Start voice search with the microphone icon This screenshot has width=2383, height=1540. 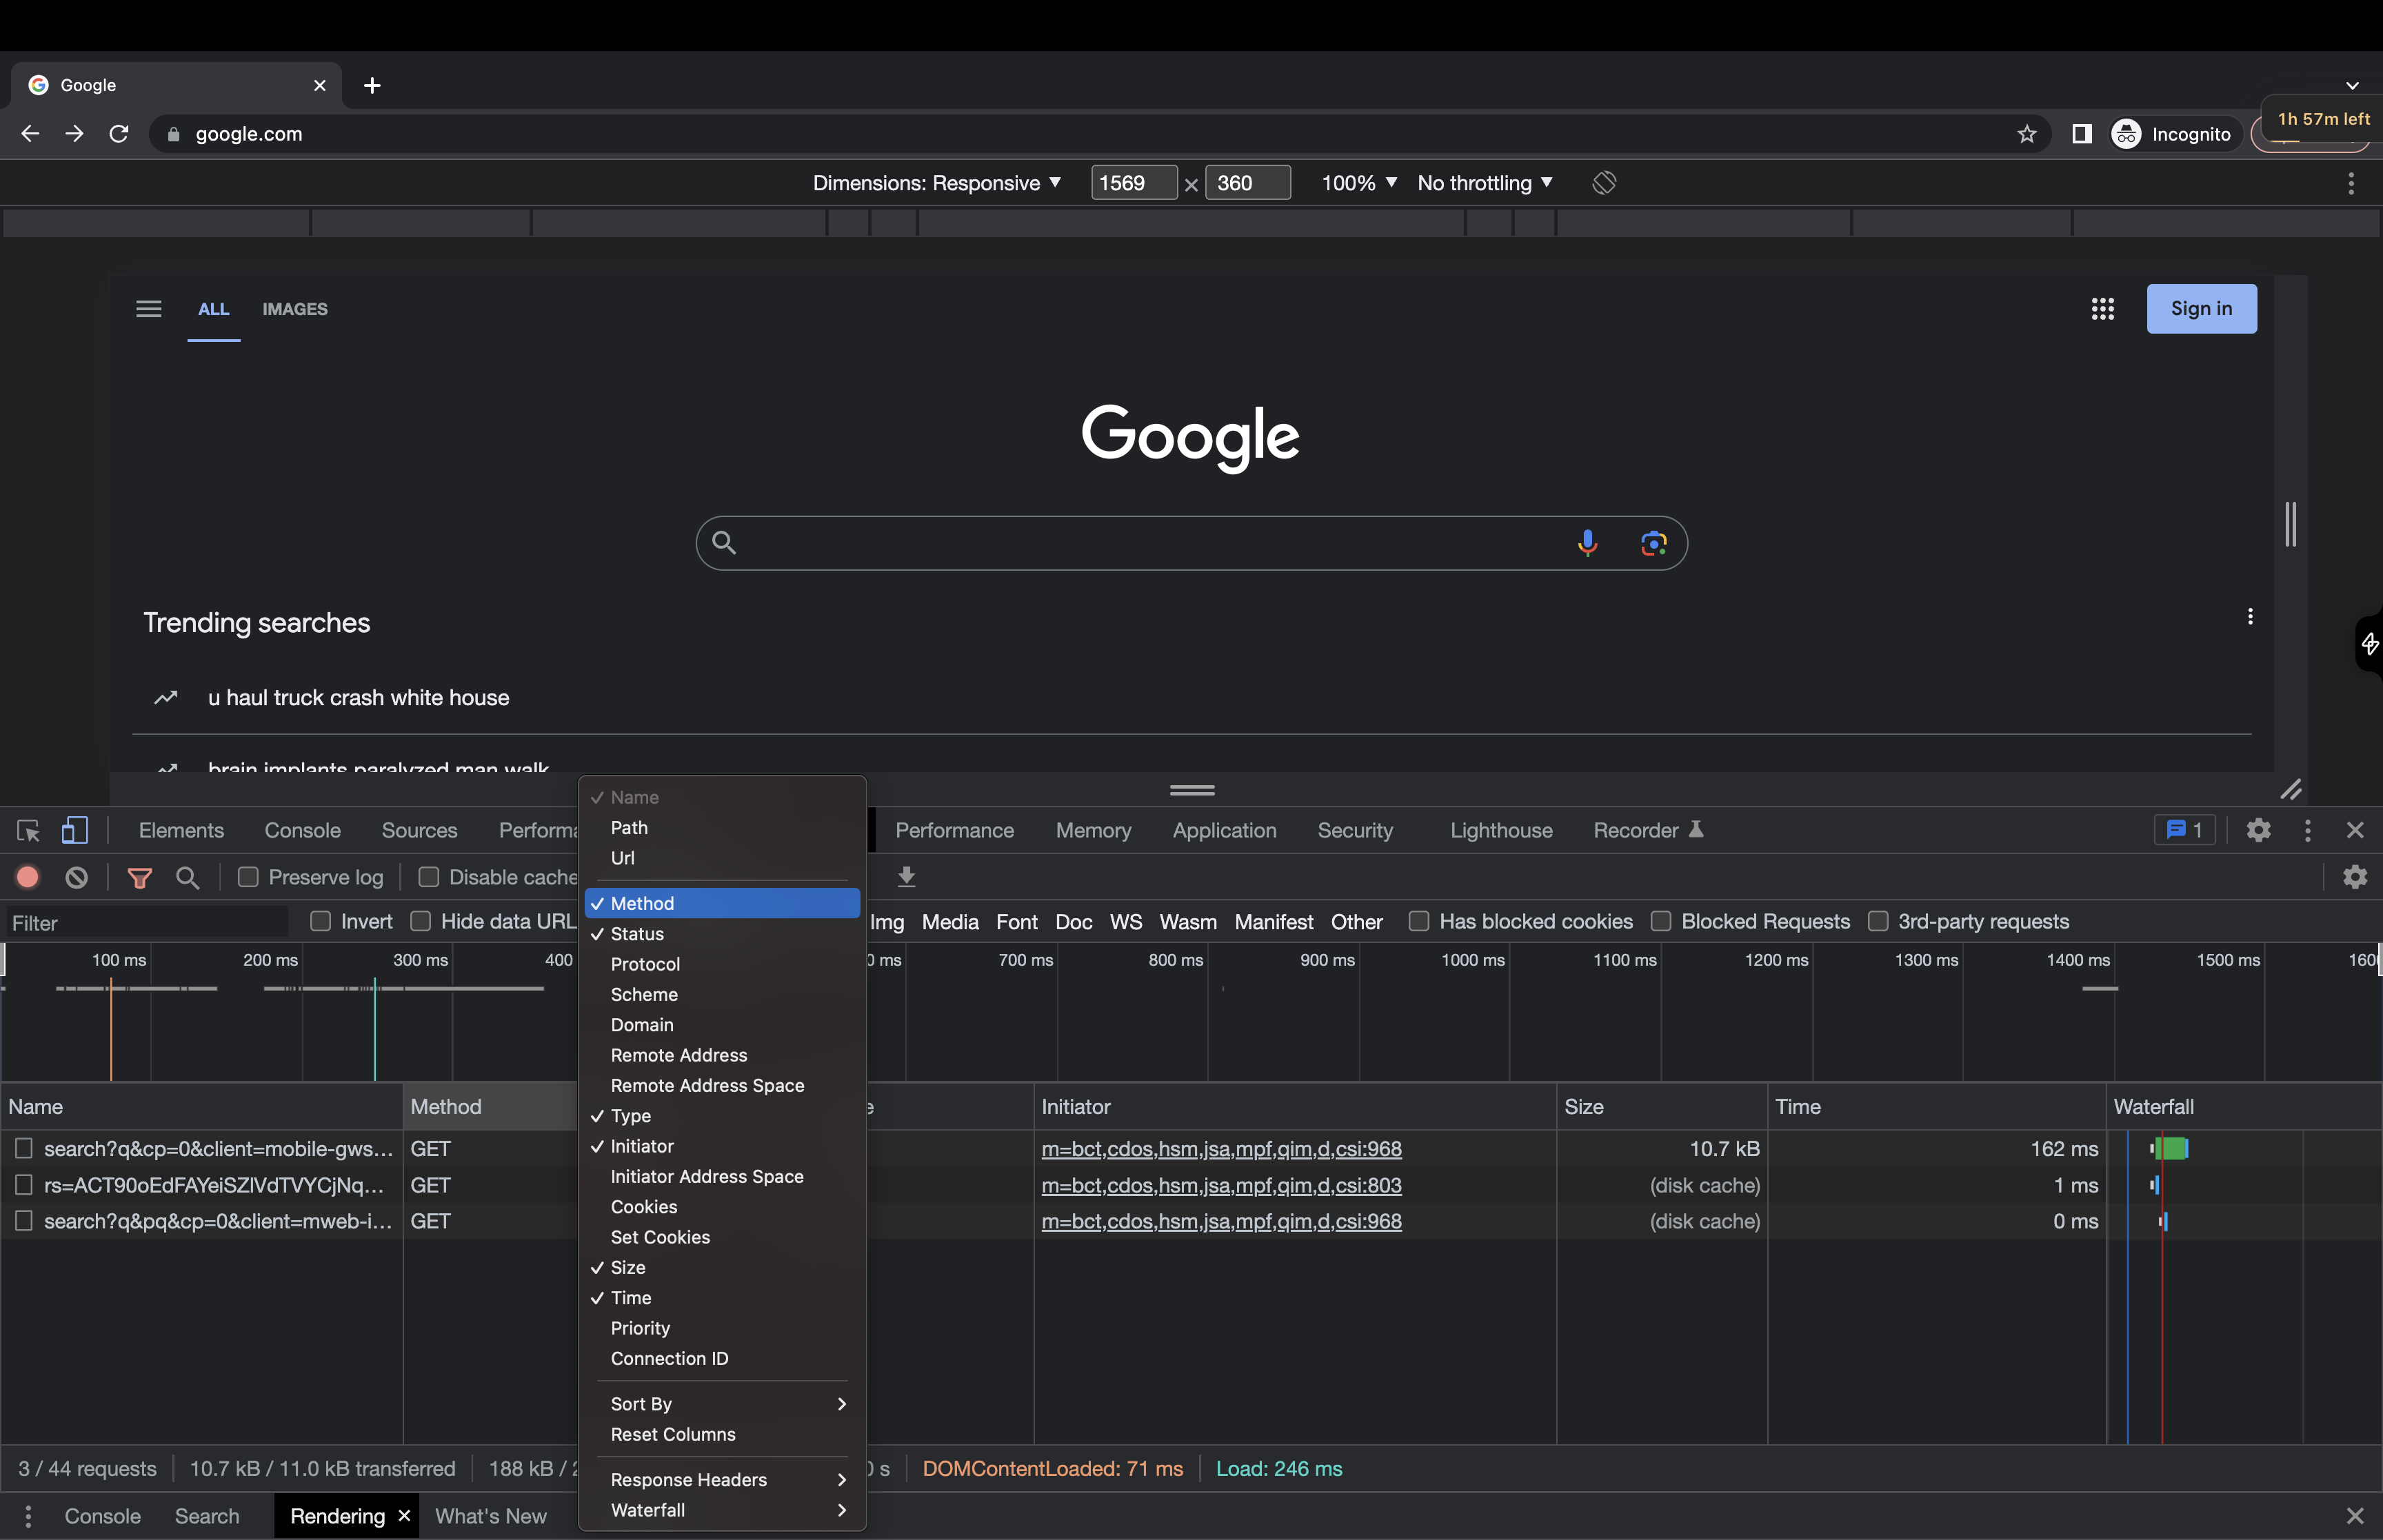[1587, 543]
